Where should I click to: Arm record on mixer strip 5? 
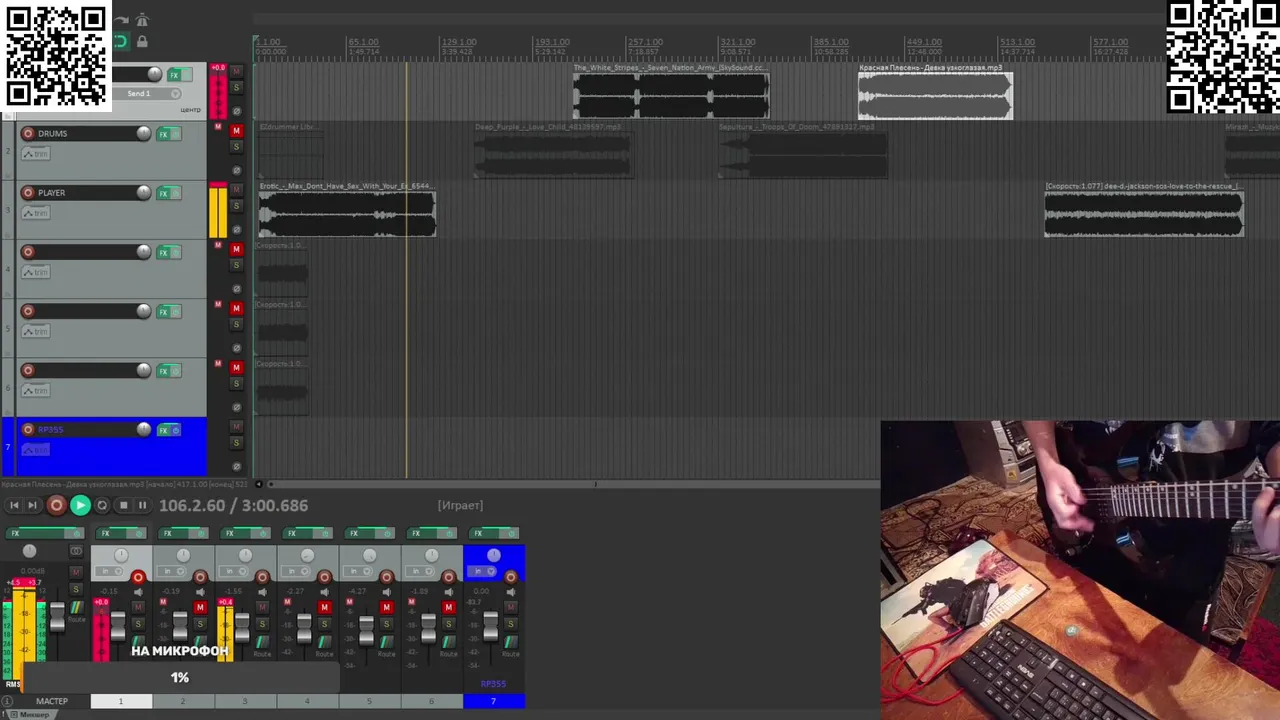click(x=387, y=577)
